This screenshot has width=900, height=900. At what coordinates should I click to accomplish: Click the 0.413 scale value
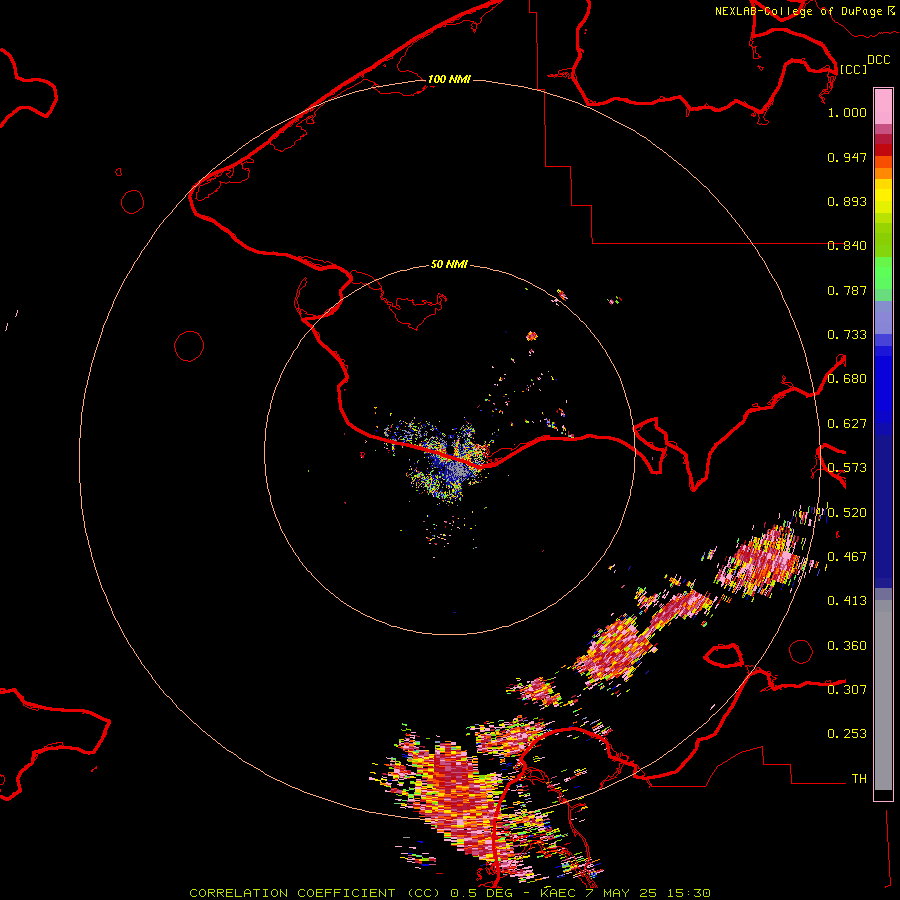point(847,601)
